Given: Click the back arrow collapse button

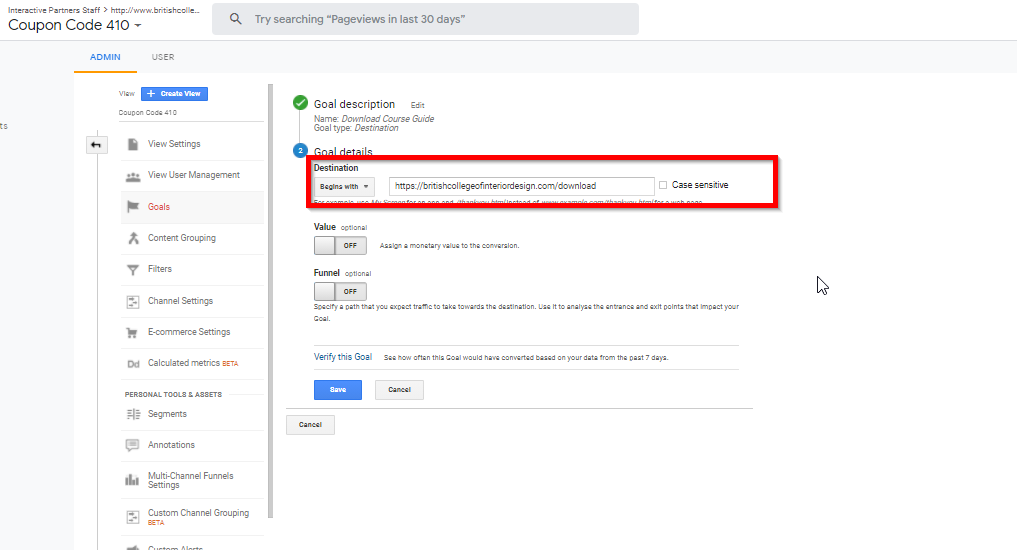Looking at the screenshot, I should coord(96,145).
